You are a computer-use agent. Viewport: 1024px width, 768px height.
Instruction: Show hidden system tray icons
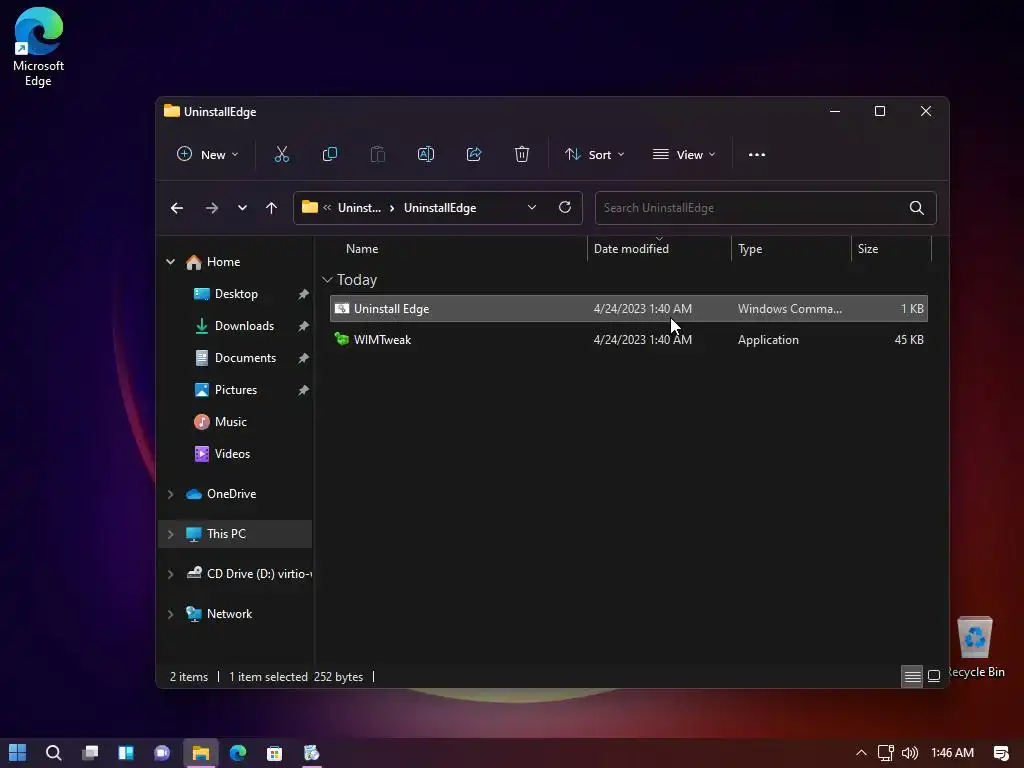tap(861, 753)
